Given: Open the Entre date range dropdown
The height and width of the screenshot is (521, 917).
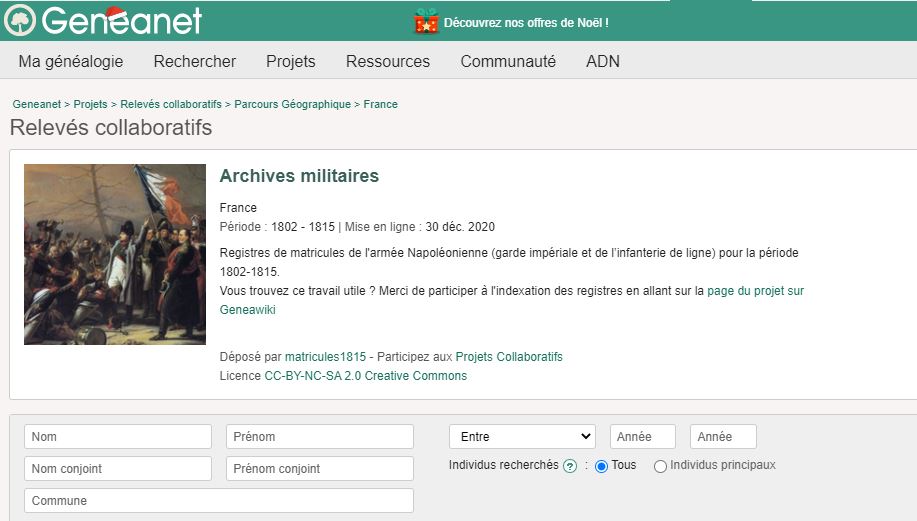Looking at the screenshot, I should click(x=522, y=437).
